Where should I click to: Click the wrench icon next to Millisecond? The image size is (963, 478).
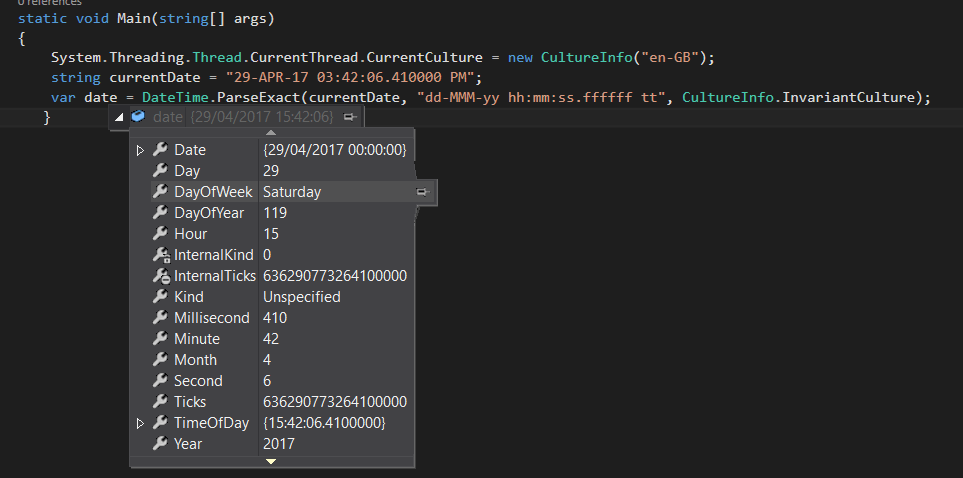click(x=160, y=318)
